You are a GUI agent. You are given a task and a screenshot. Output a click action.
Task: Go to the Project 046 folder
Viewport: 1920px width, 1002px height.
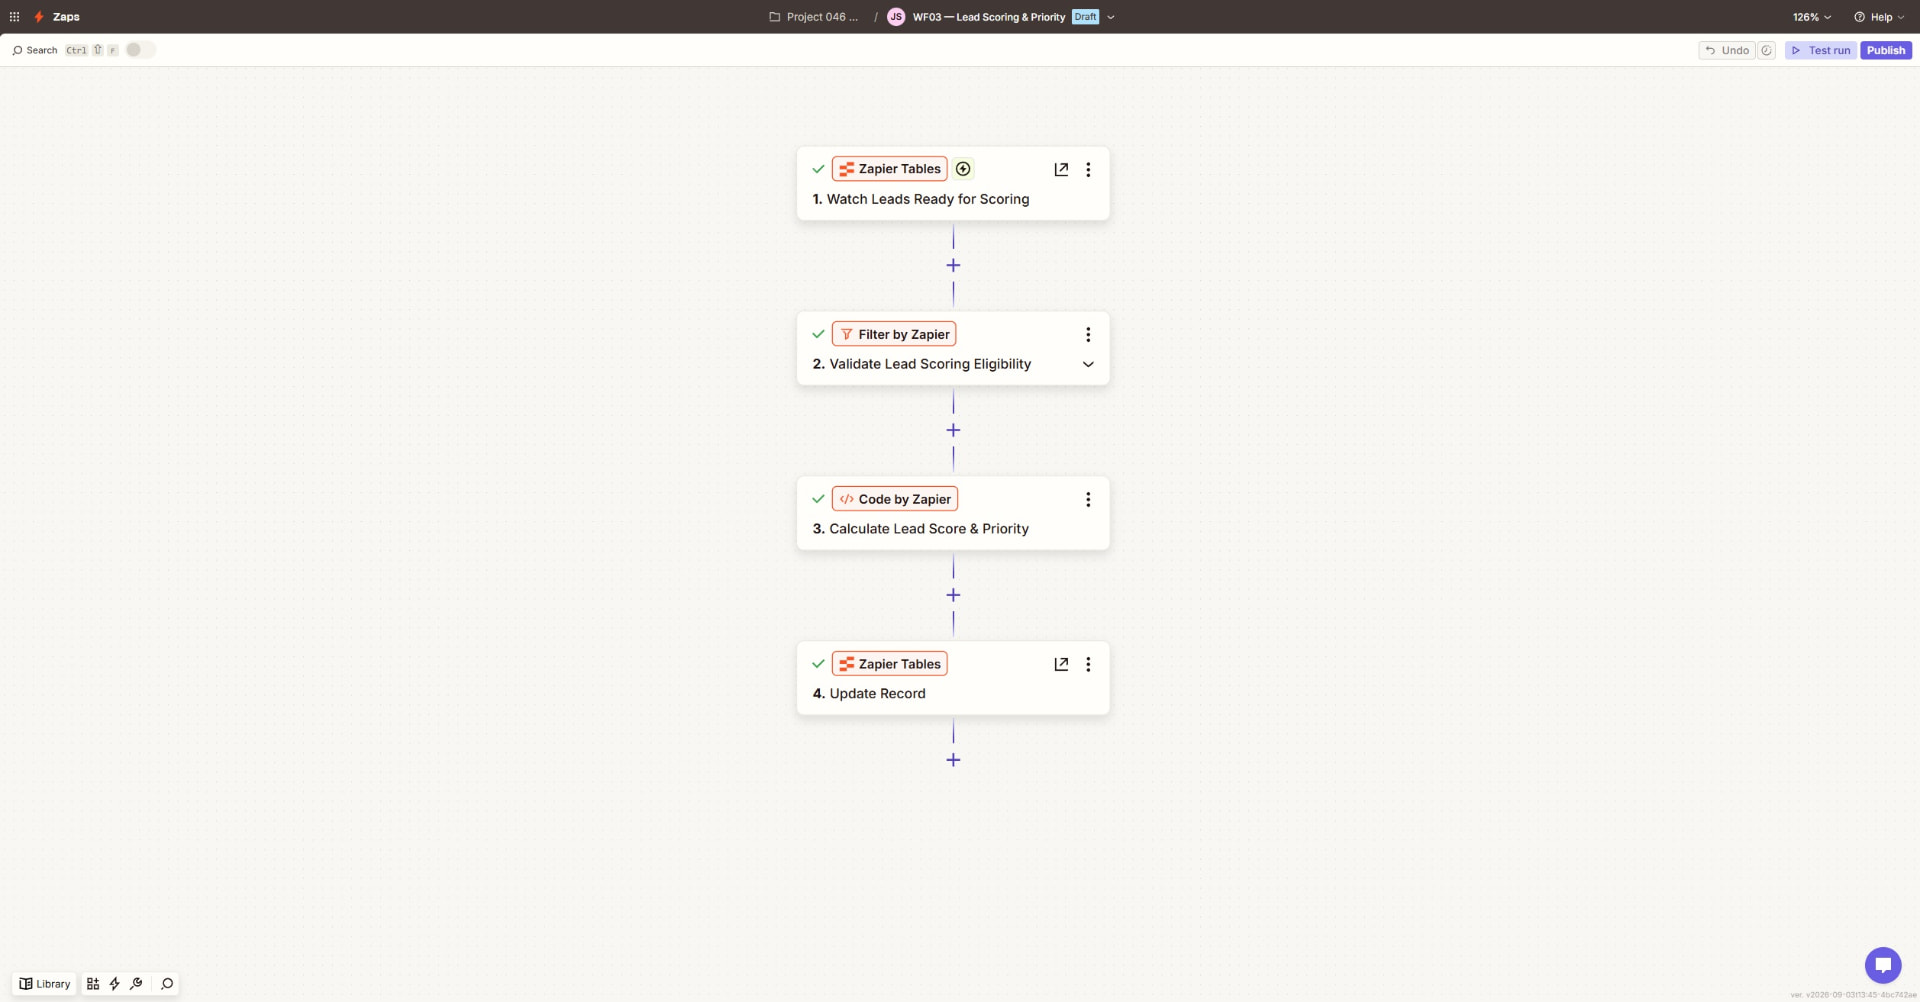click(813, 17)
